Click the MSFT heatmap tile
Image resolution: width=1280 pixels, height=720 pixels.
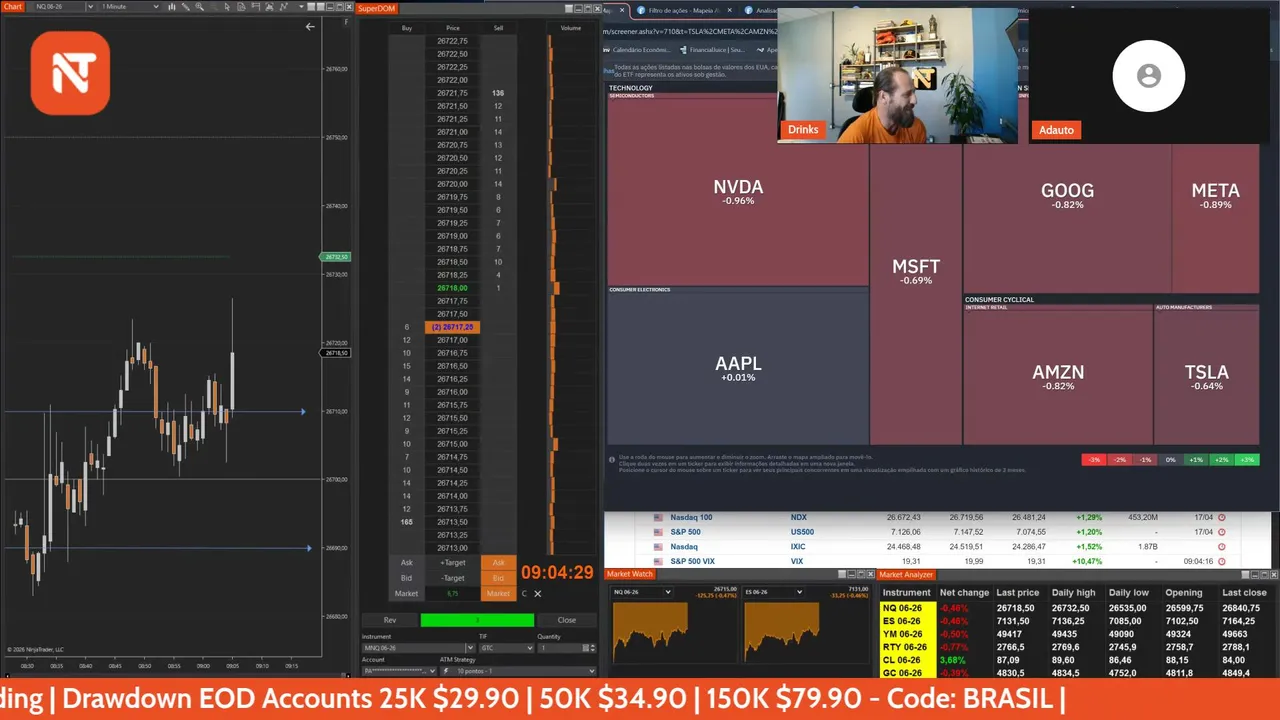[916, 271]
